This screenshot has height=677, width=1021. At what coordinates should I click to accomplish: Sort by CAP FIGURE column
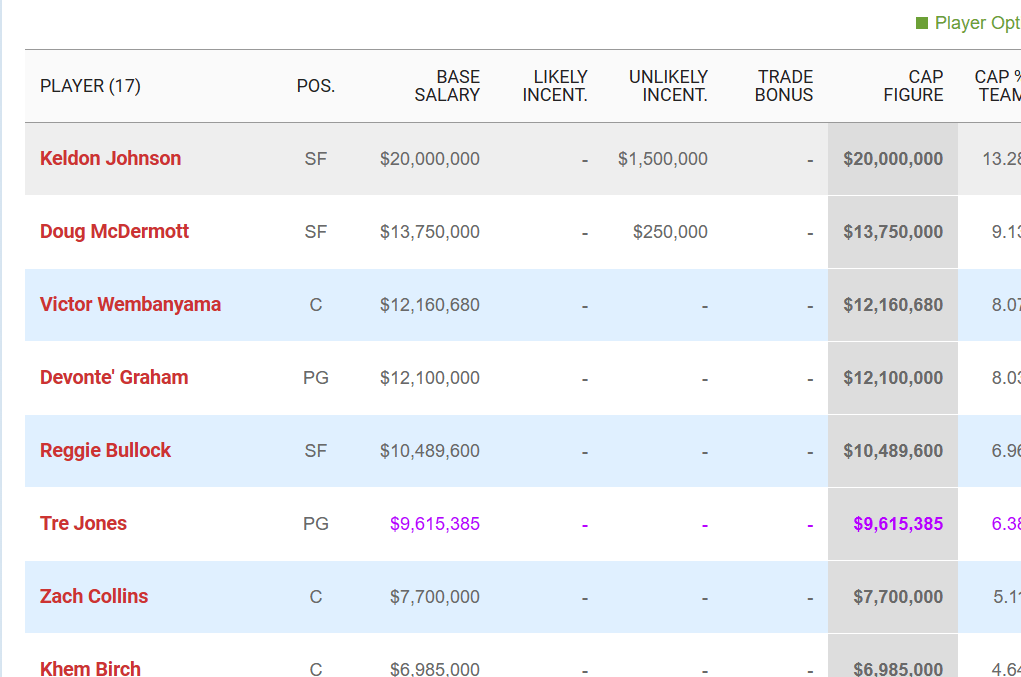[913, 86]
